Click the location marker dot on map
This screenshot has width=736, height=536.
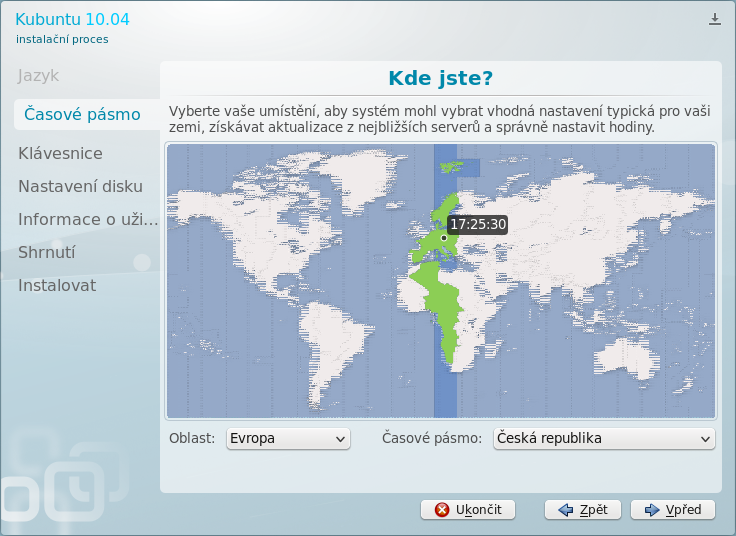point(444,238)
